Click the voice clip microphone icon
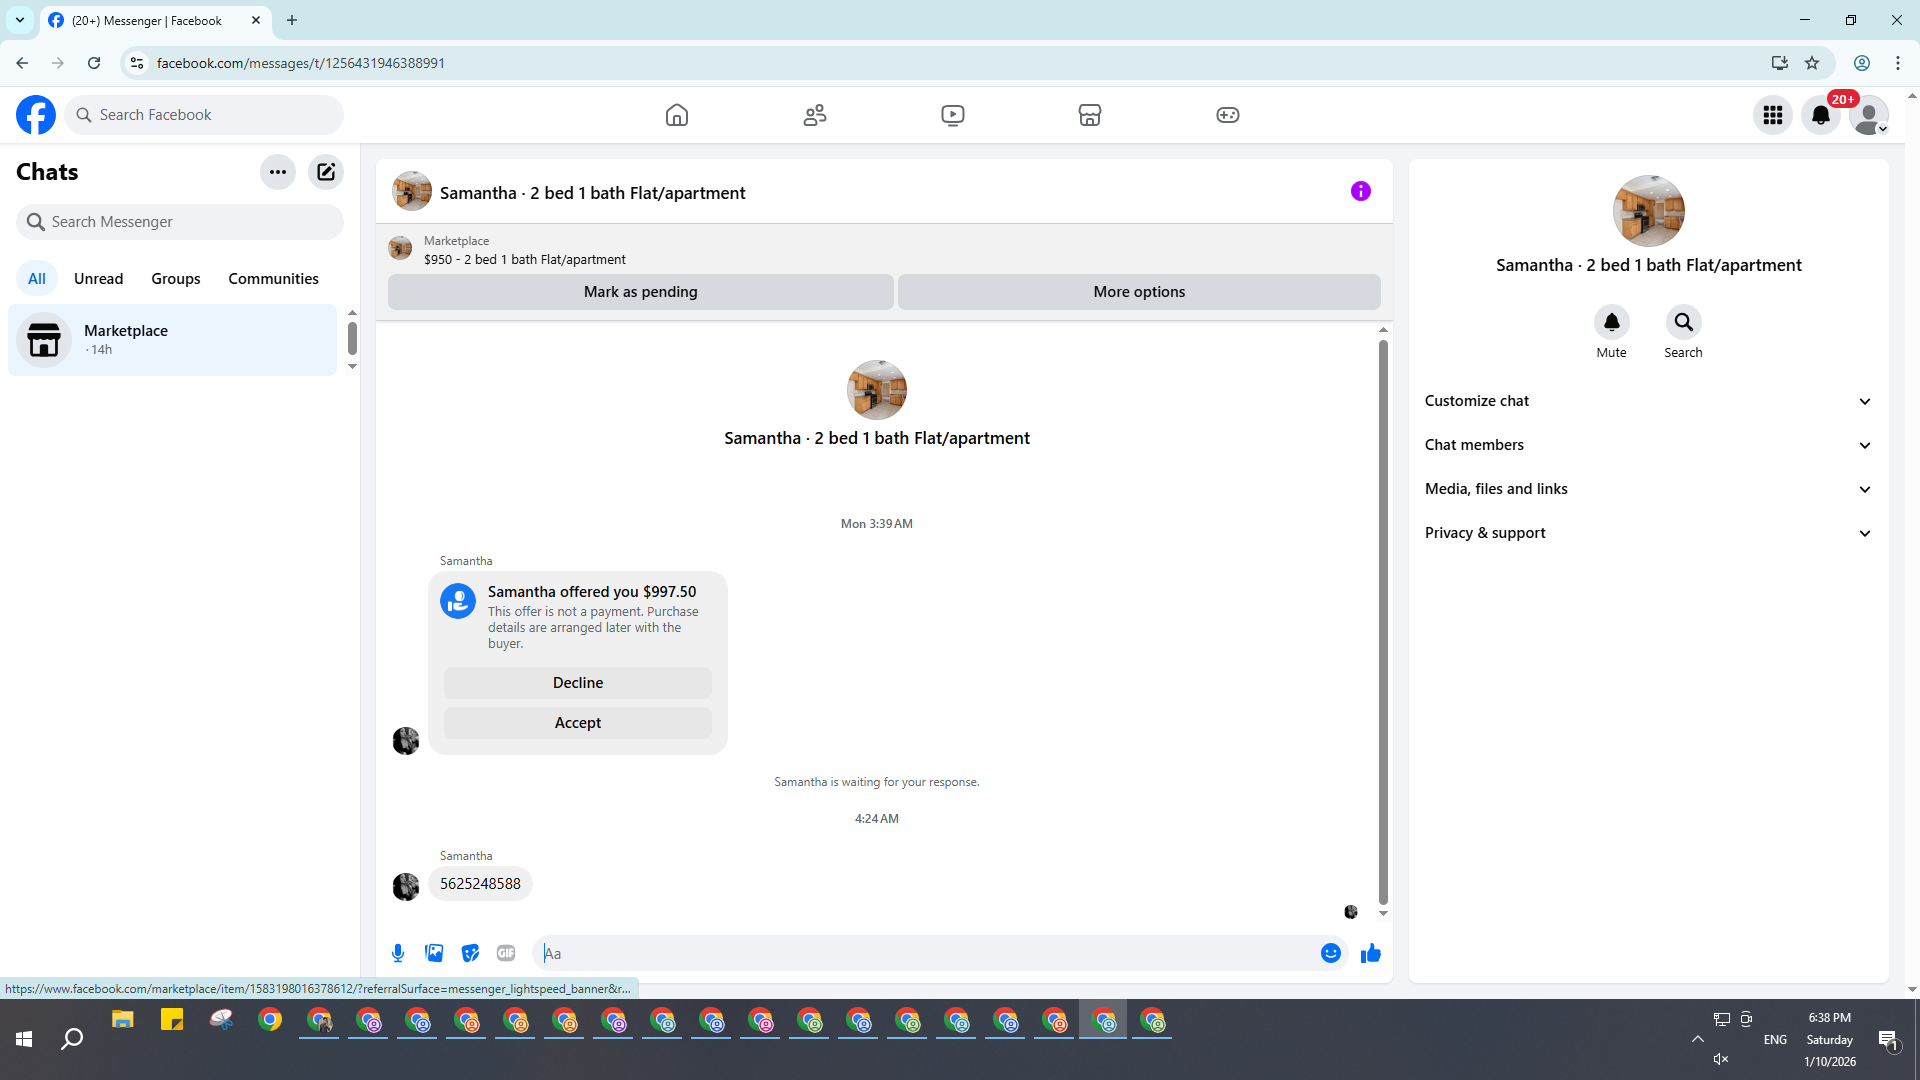This screenshot has width=1920, height=1080. [x=398, y=953]
